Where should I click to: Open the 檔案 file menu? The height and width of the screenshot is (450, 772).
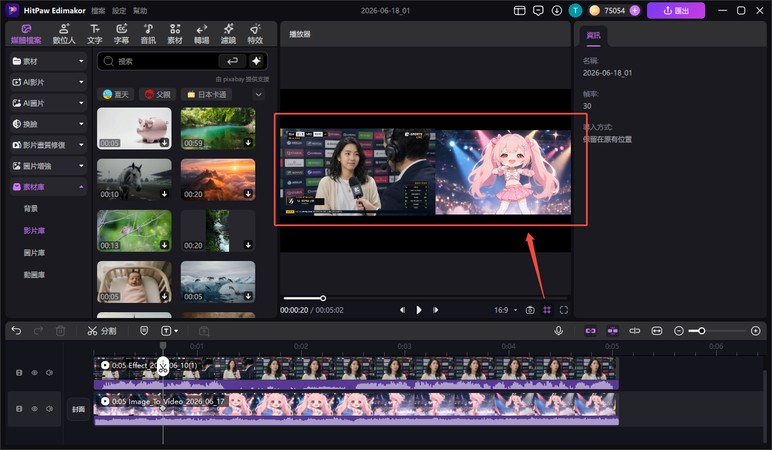pyautogui.click(x=98, y=10)
